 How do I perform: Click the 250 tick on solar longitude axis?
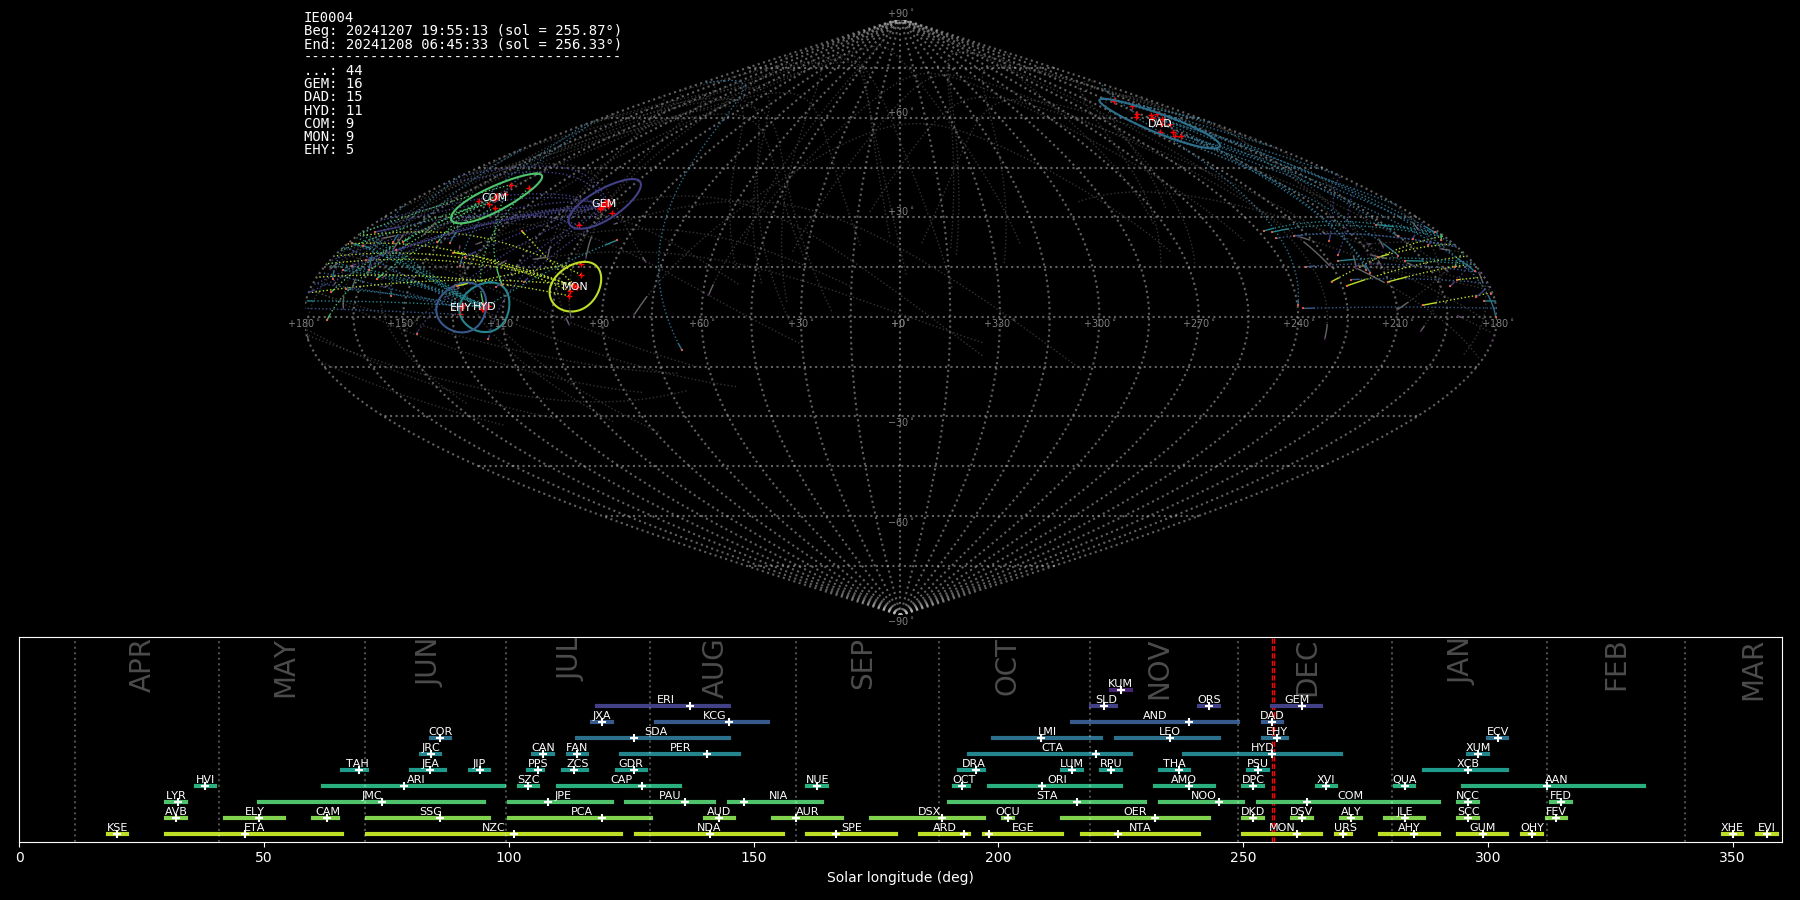(1243, 857)
